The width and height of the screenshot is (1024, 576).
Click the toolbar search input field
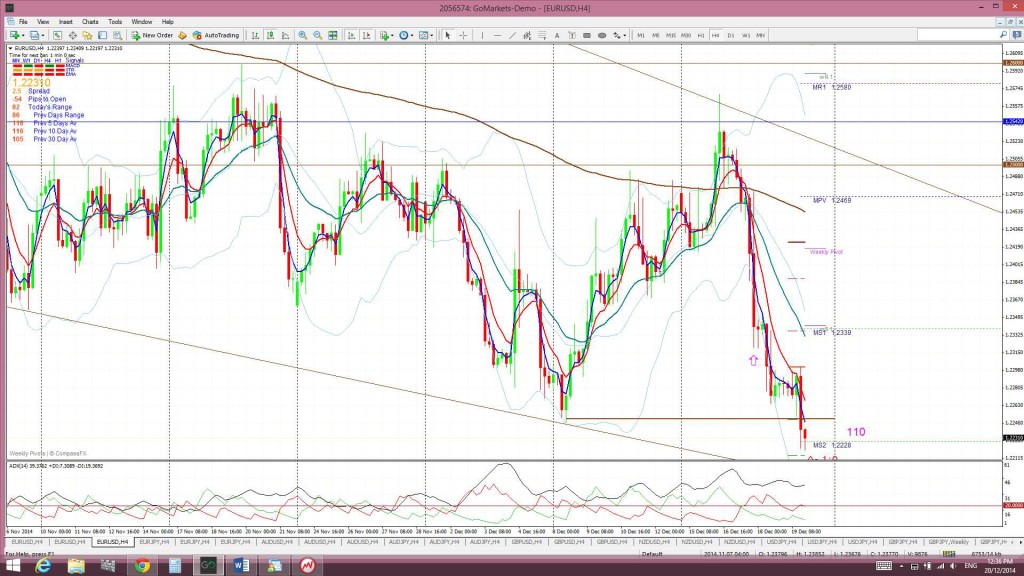[x=957, y=35]
